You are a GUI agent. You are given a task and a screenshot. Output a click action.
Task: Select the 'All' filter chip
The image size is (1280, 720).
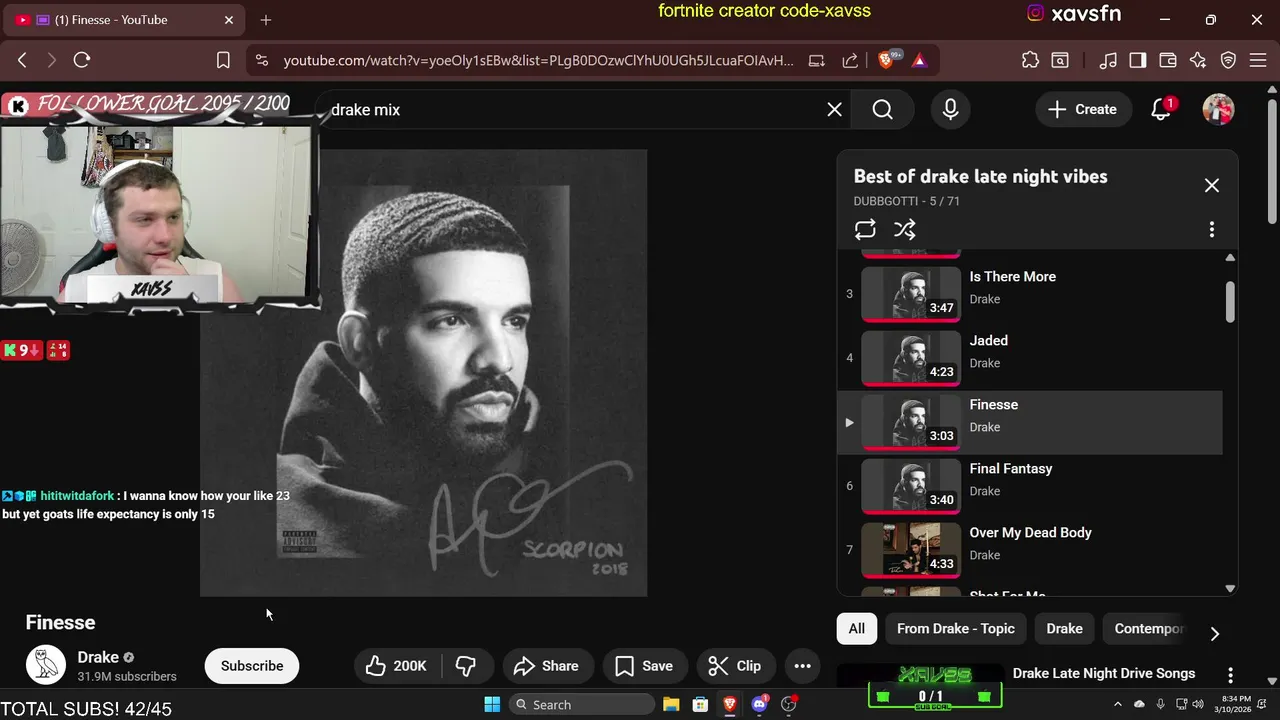click(x=857, y=628)
